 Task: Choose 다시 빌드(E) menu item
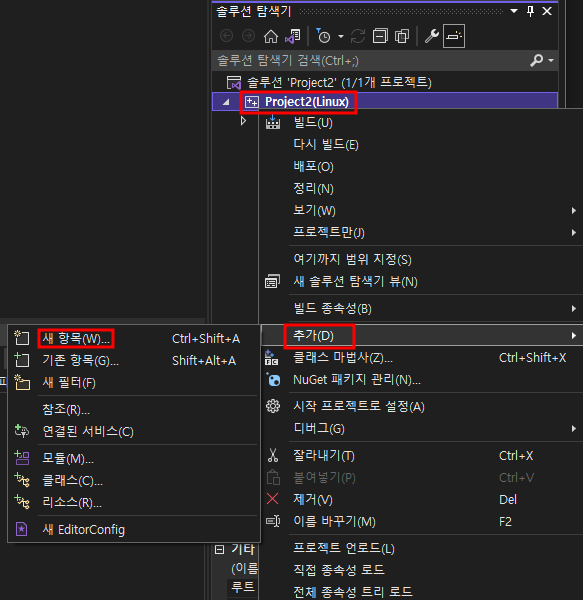(421, 145)
